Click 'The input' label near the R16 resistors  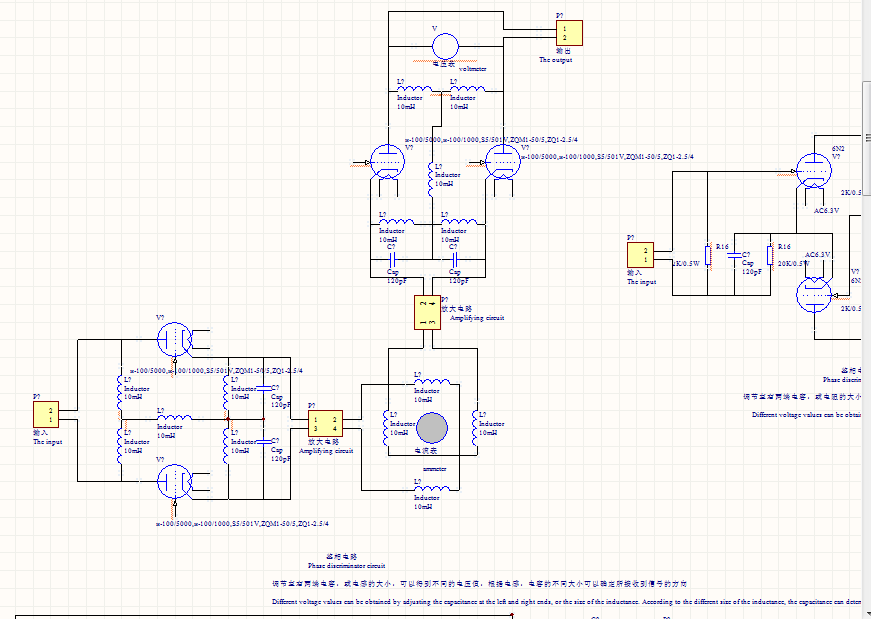(642, 282)
